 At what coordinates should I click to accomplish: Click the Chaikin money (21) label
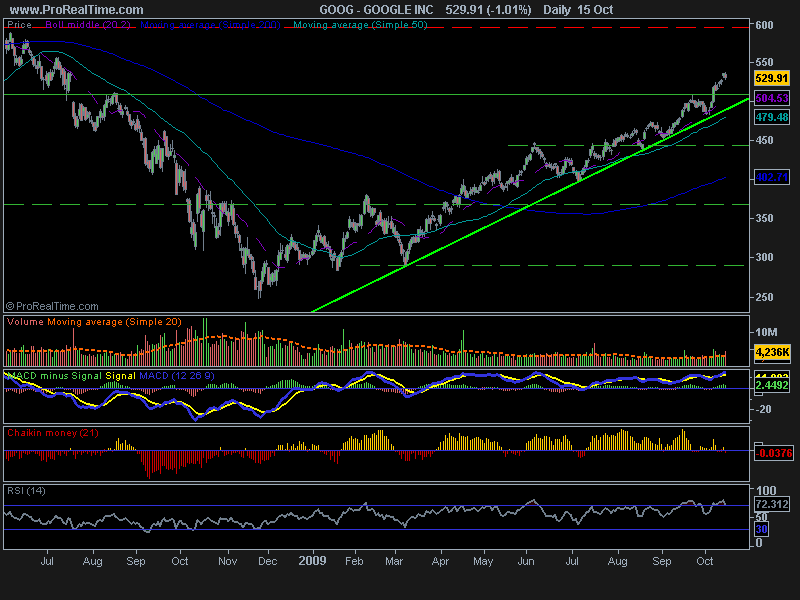(53, 433)
